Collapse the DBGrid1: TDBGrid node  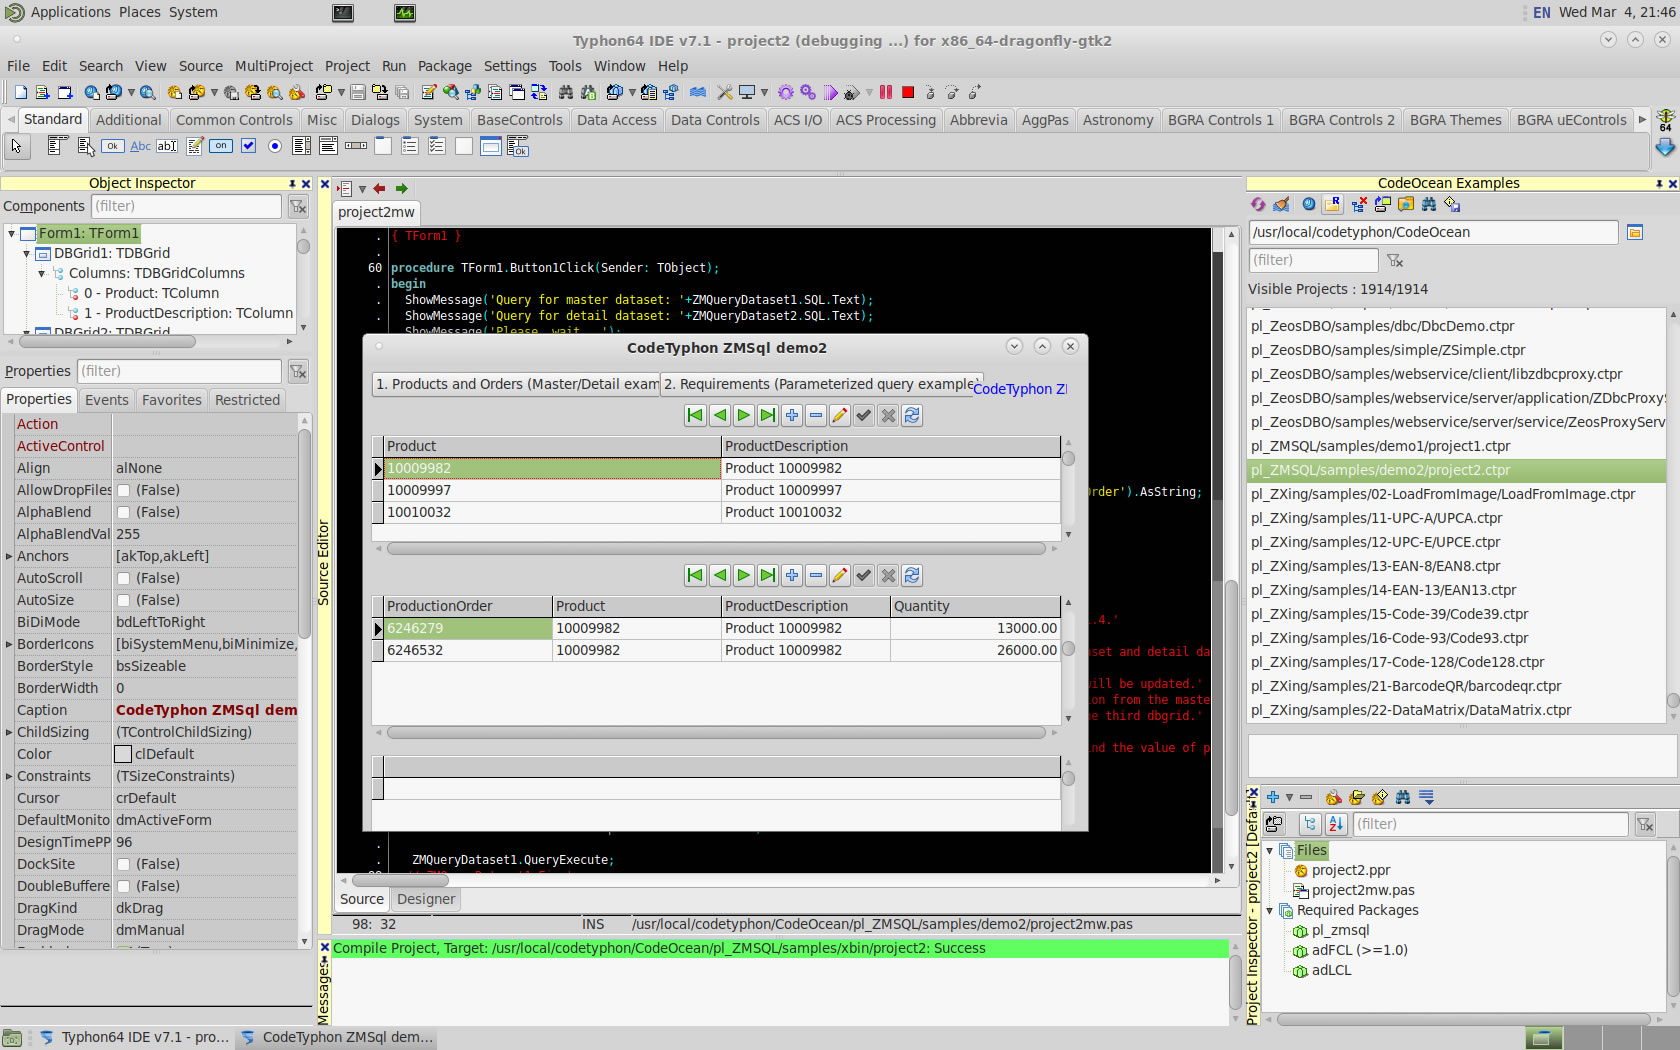click(27, 253)
